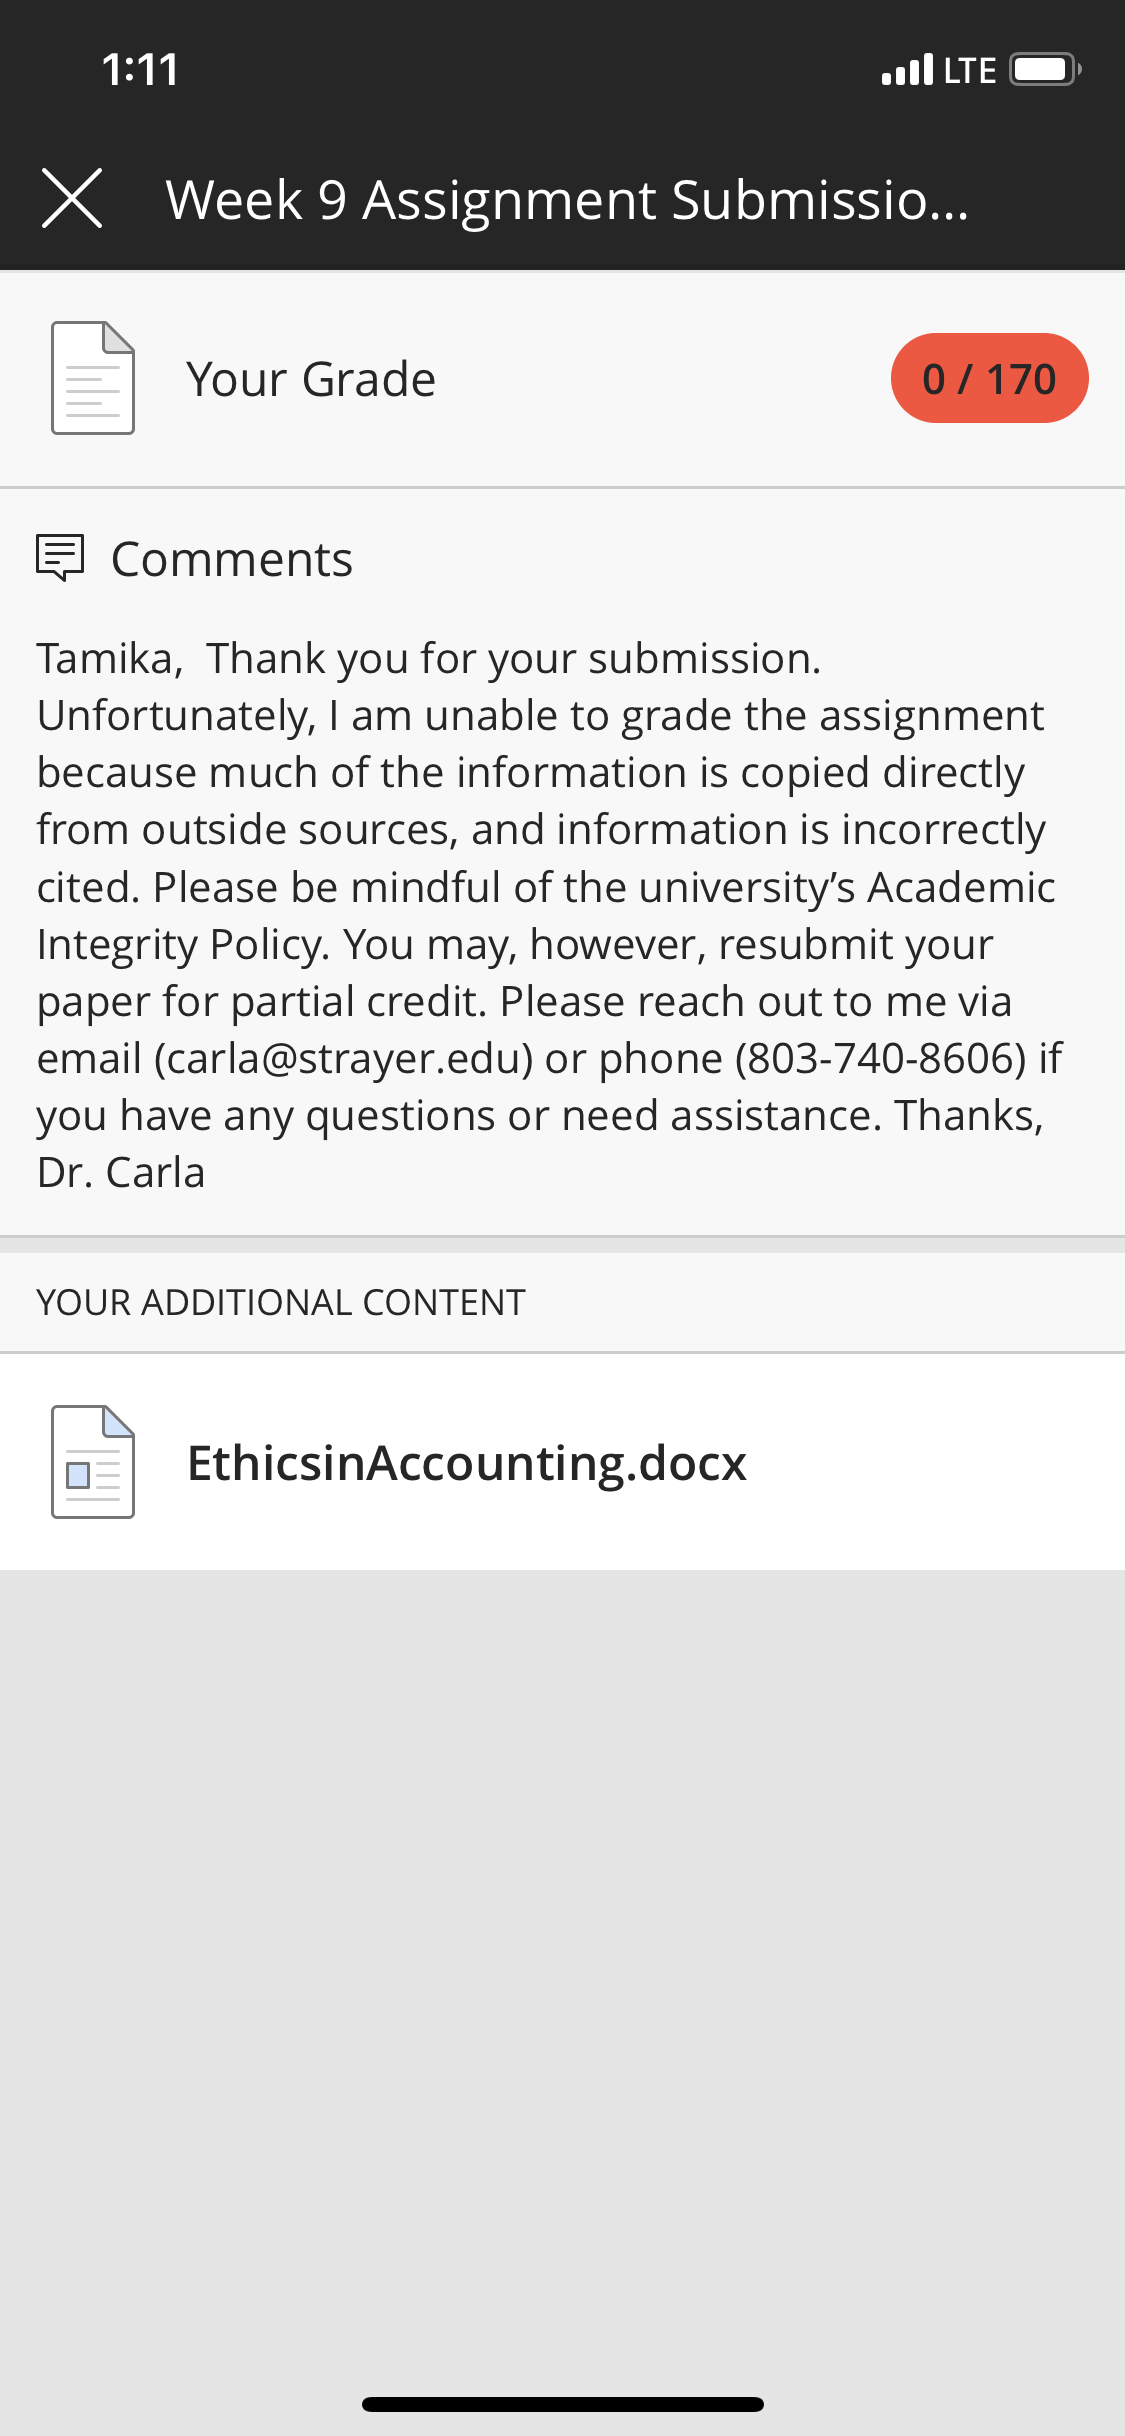Tap the Your Grade label

click(311, 379)
